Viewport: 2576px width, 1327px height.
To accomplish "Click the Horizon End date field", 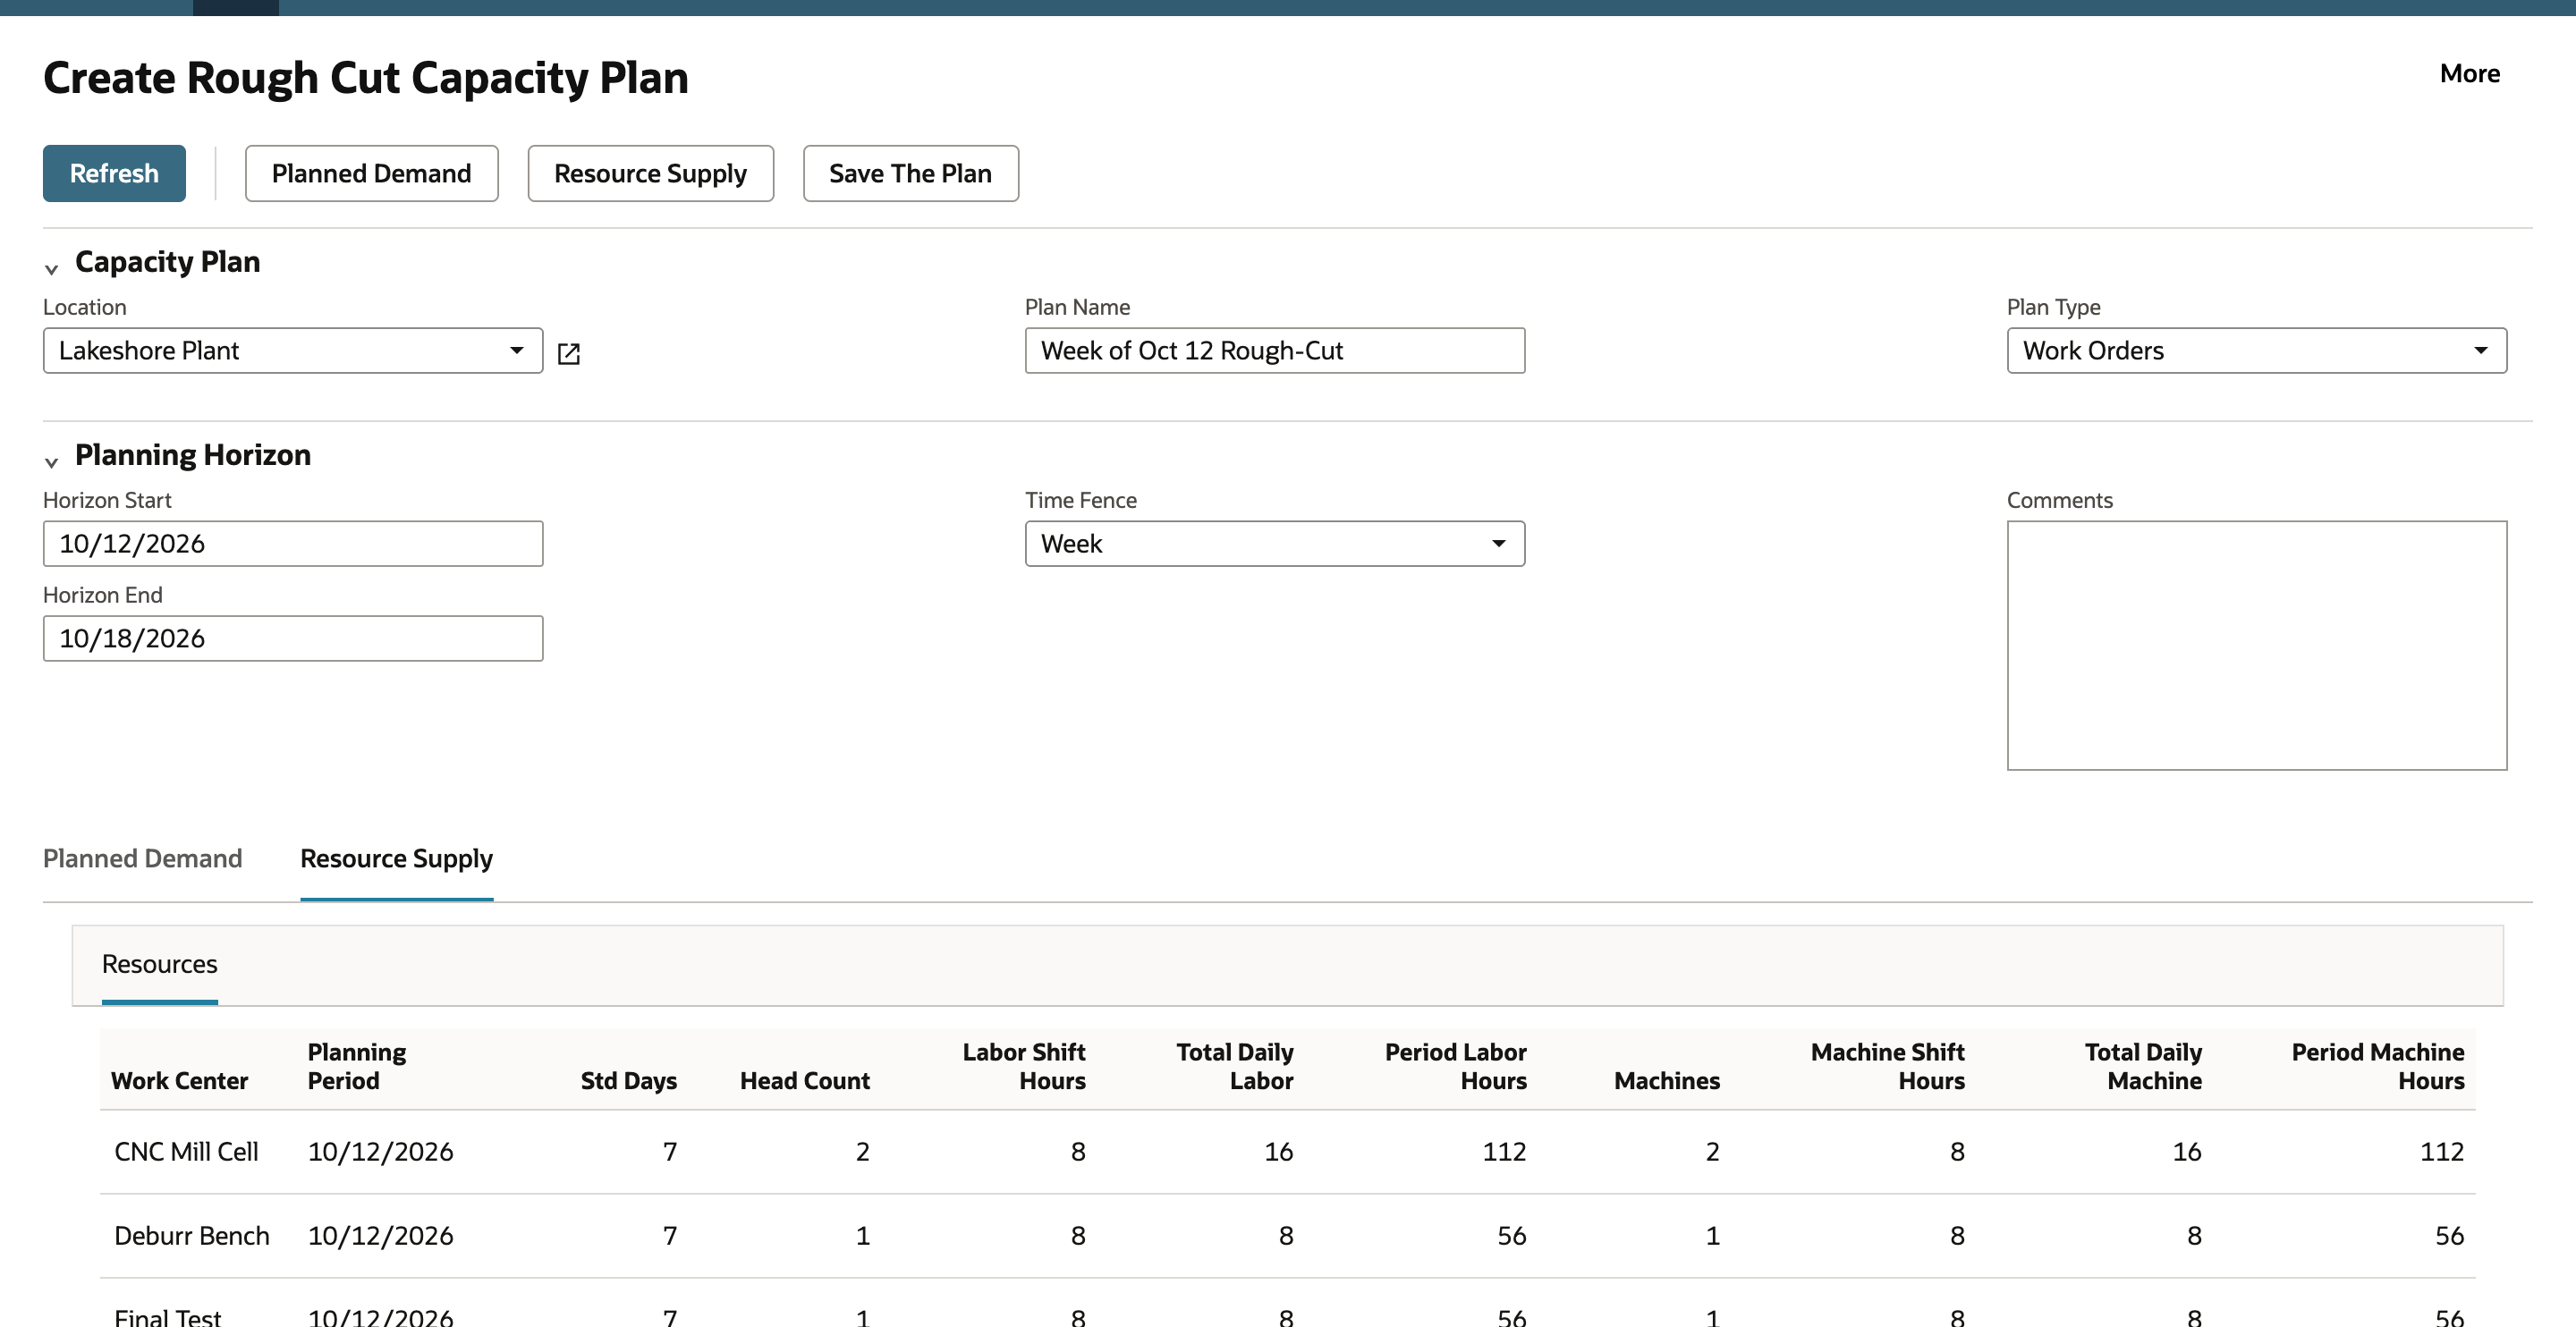I will (293, 638).
